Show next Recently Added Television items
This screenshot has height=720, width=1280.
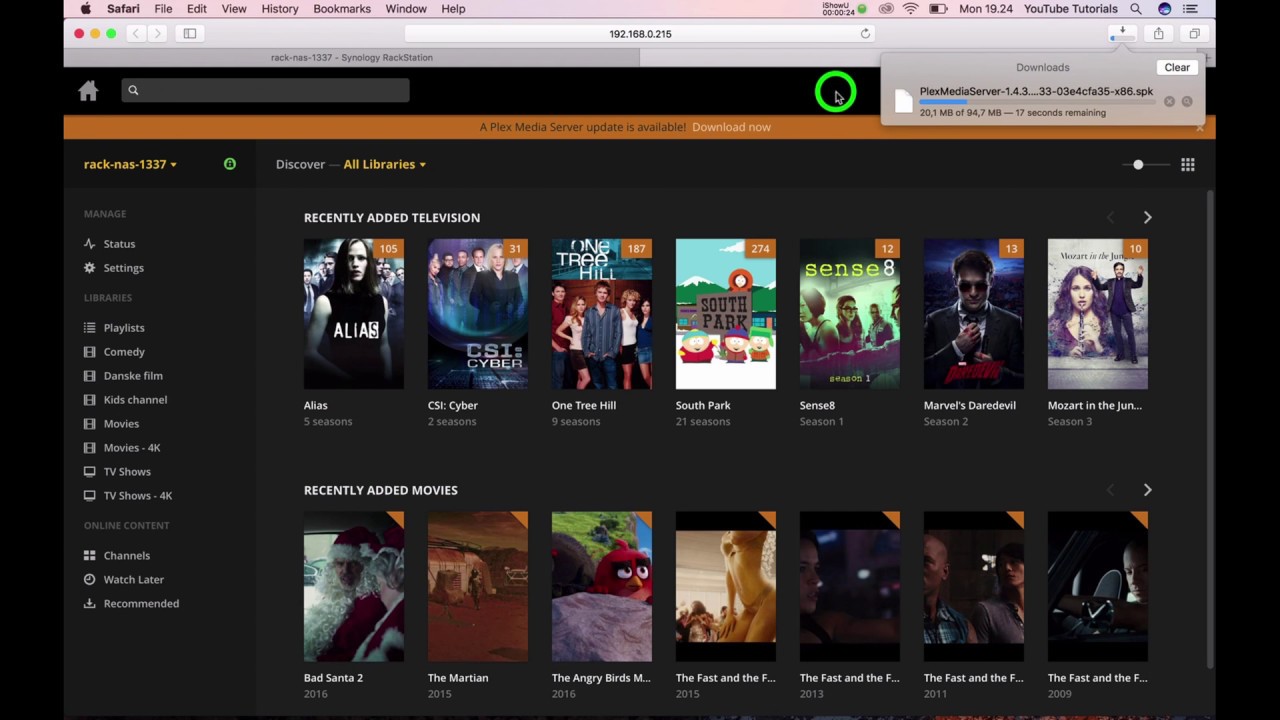pyautogui.click(x=1147, y=218)
